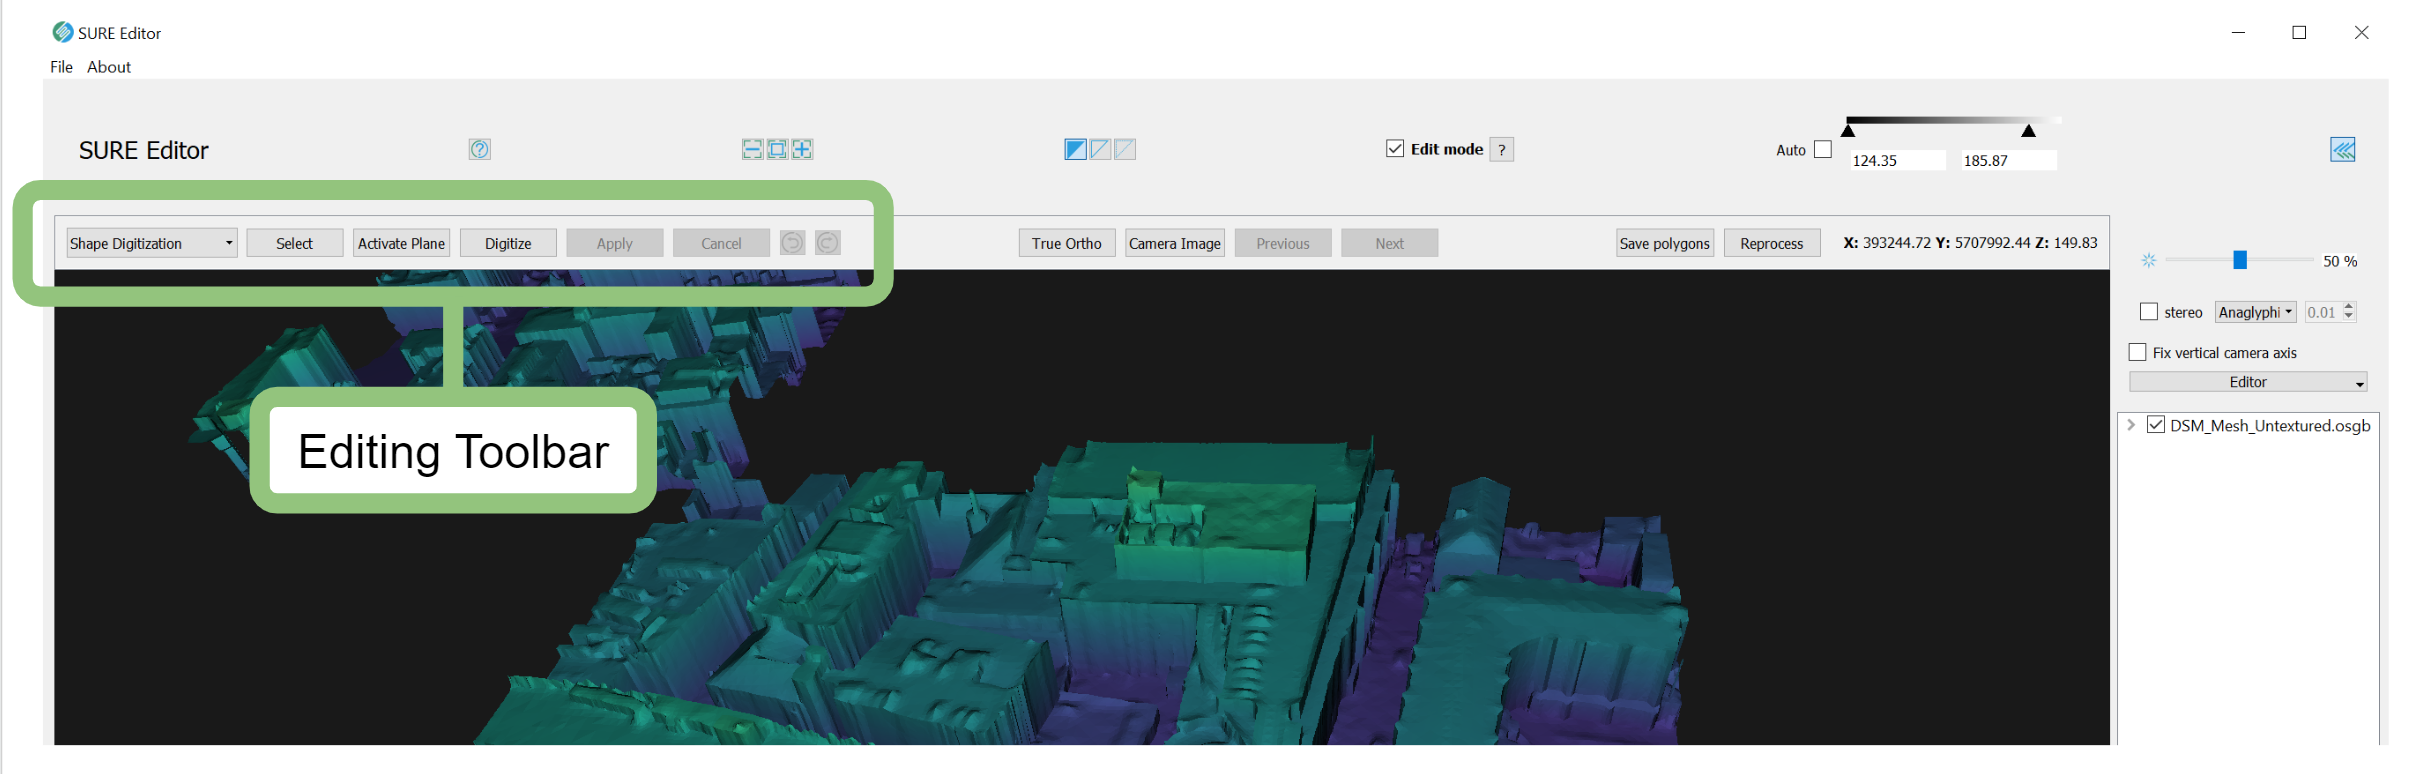The image size is (2427, 774).
Task: Enable the stereo checkbox
Action: 2148,311
